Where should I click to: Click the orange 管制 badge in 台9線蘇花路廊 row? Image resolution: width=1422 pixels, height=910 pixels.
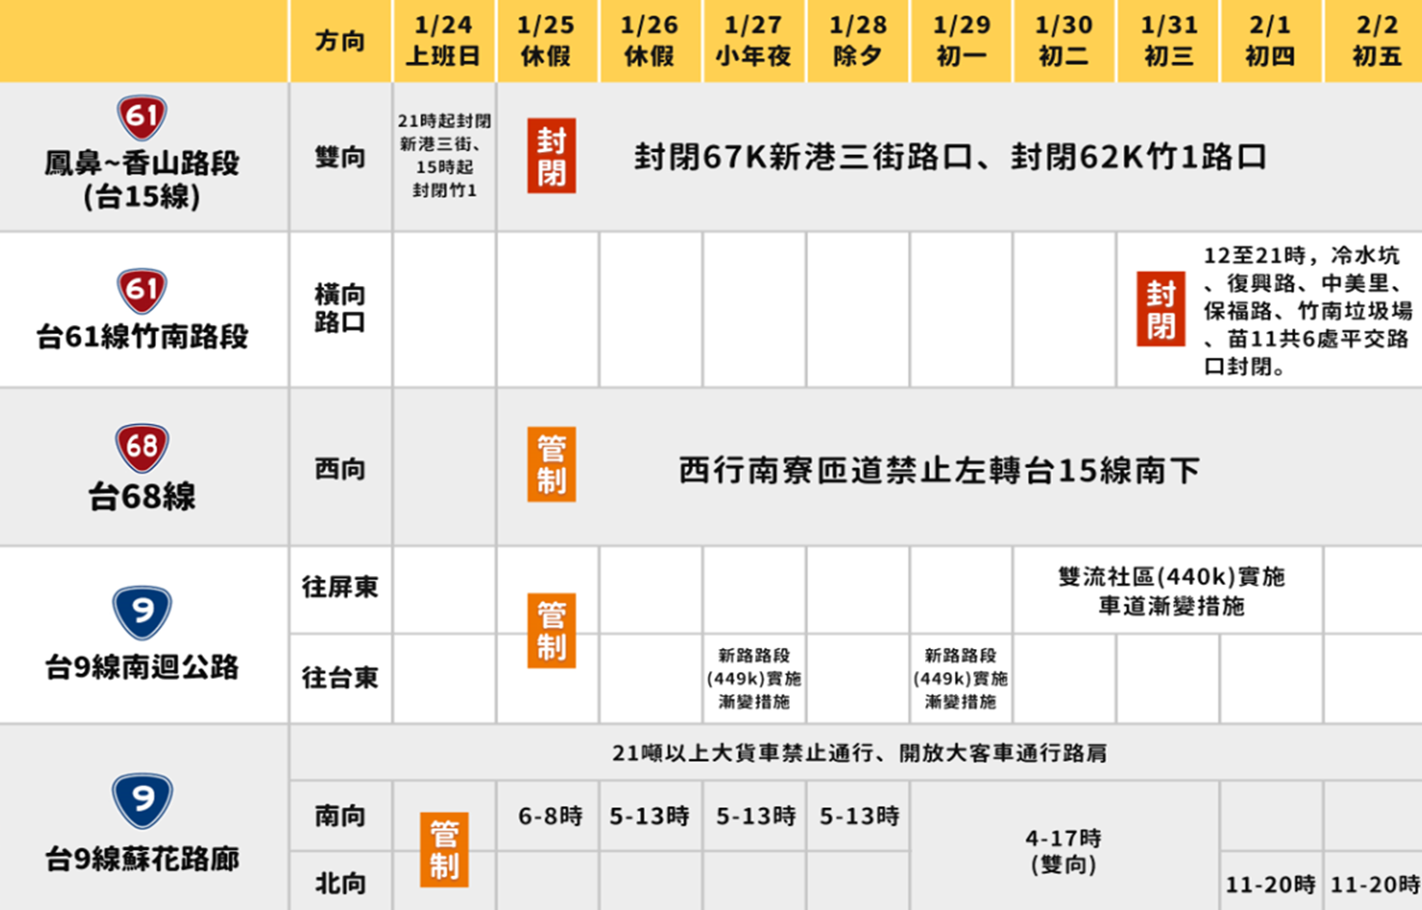pyautogui.click(x=444, y=849)
